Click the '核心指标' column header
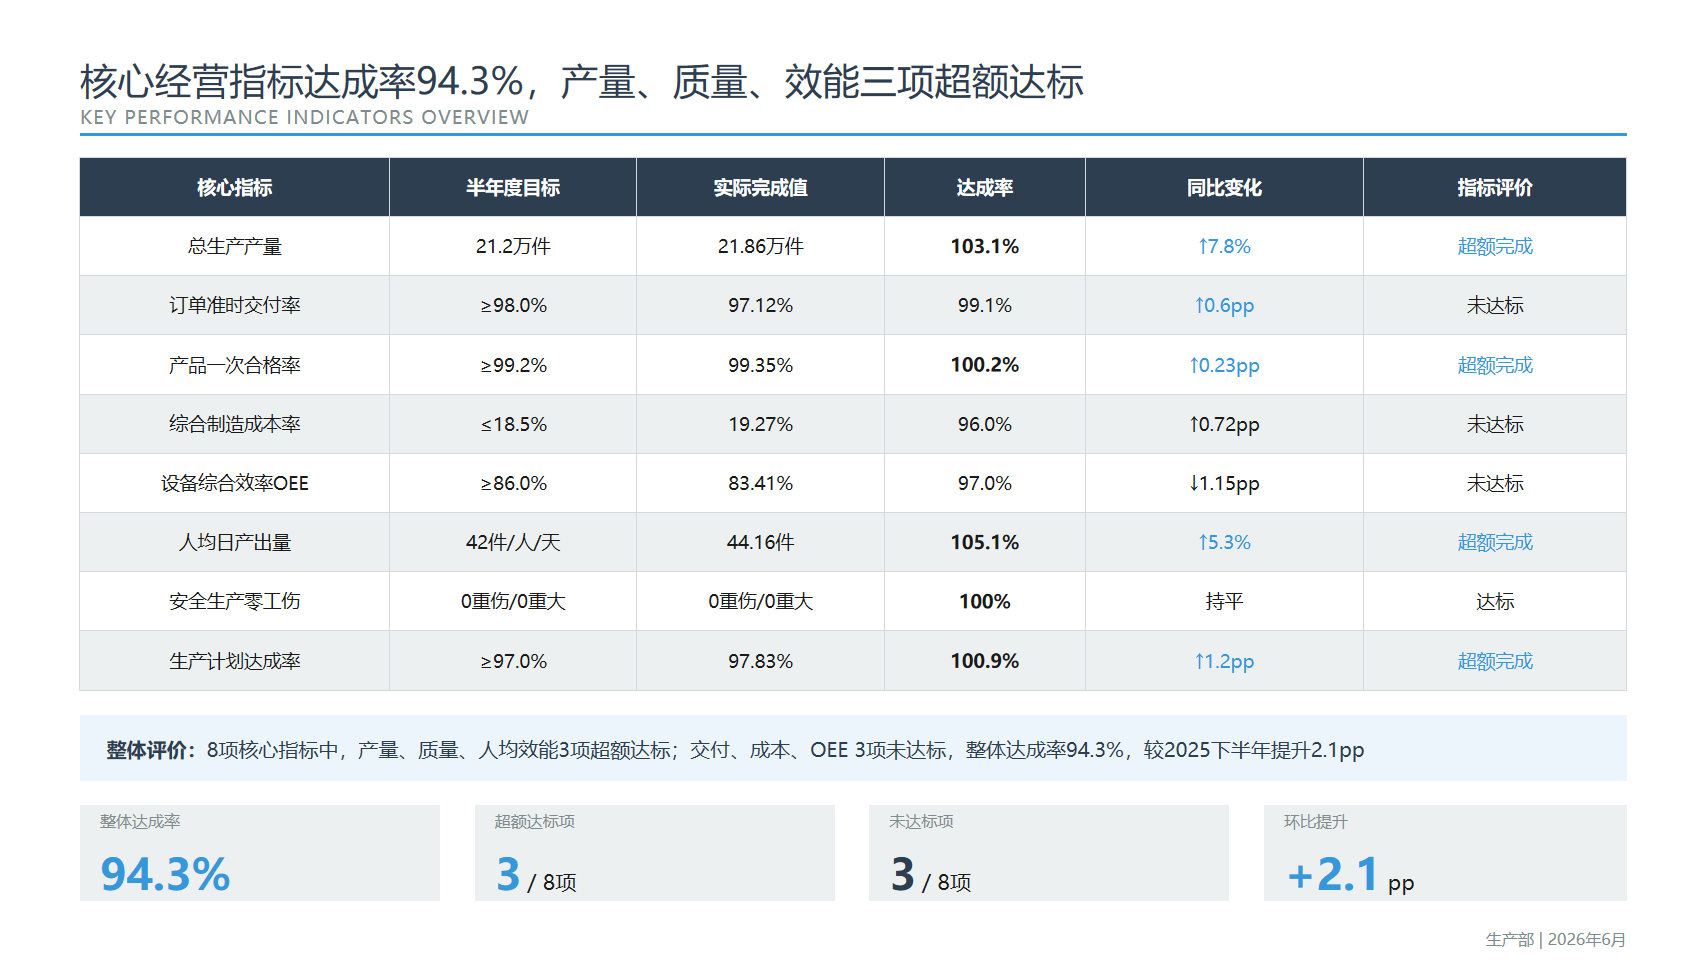 coord(235,187)
